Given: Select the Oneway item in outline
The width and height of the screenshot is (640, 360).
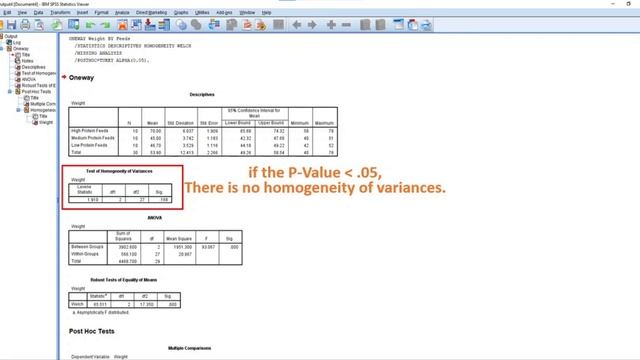Looking at the screenshot, I should click(x=20, y=49).
